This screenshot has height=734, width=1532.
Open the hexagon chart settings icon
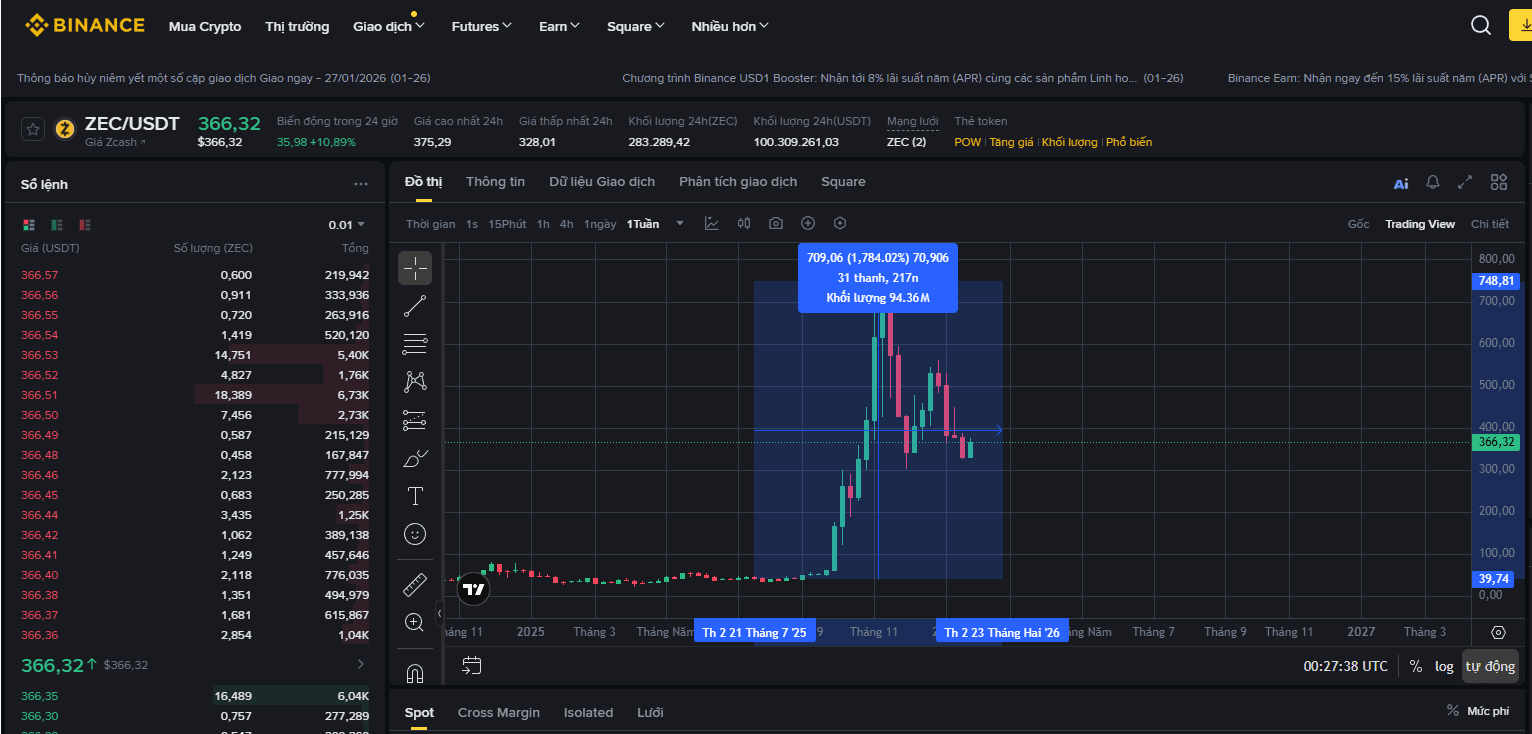point(840,224)
